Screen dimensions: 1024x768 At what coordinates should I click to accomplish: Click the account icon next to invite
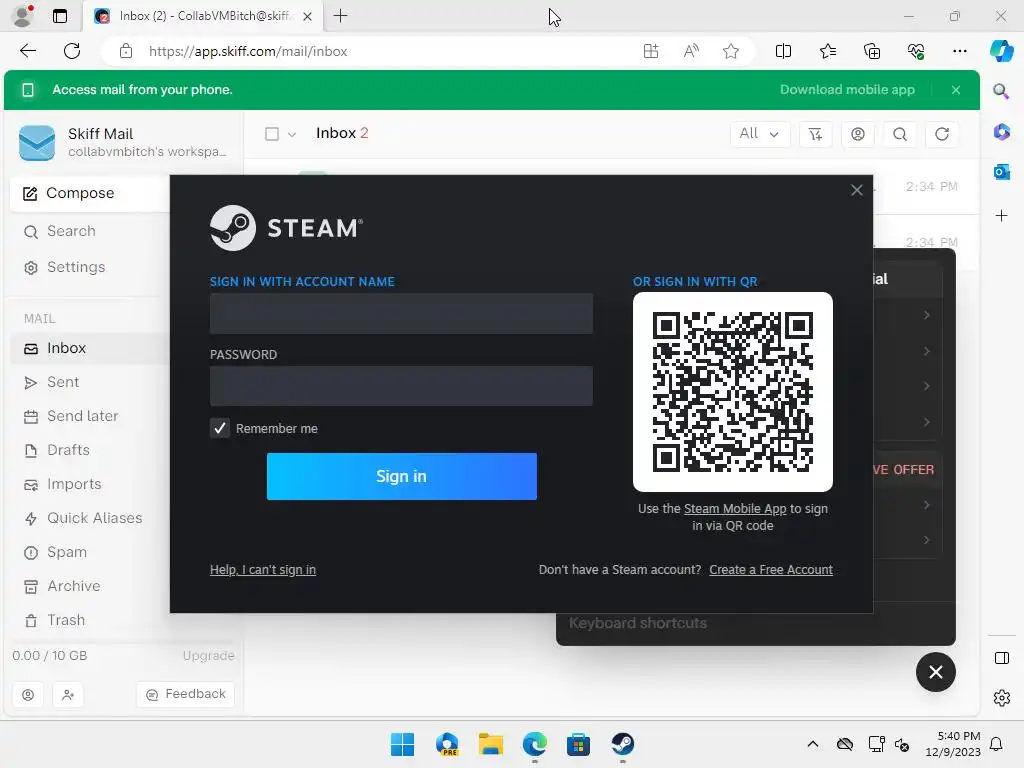(28, 695)
